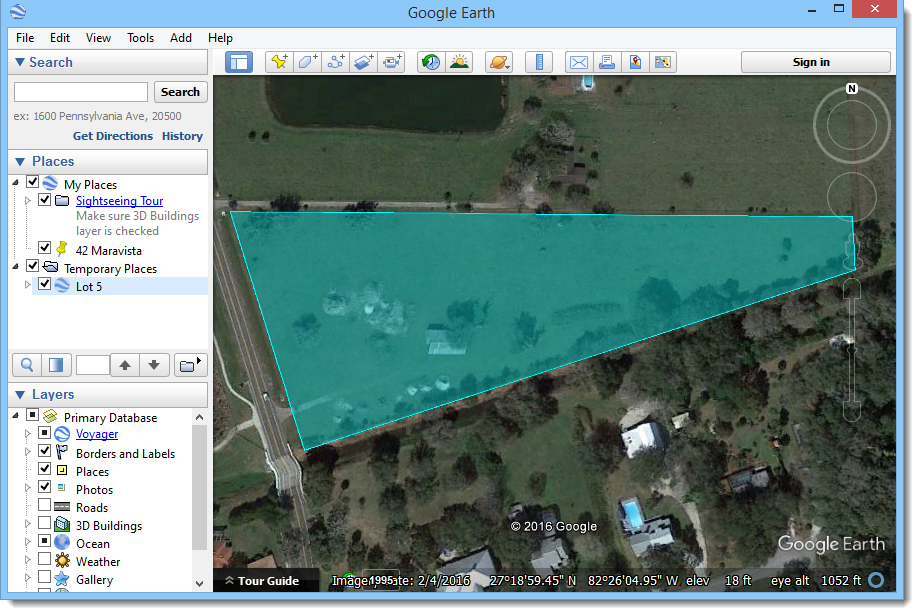Add a path from the toolbar
Image resolution: width=919 pixels, height=615 pixels.
[335, 62]
